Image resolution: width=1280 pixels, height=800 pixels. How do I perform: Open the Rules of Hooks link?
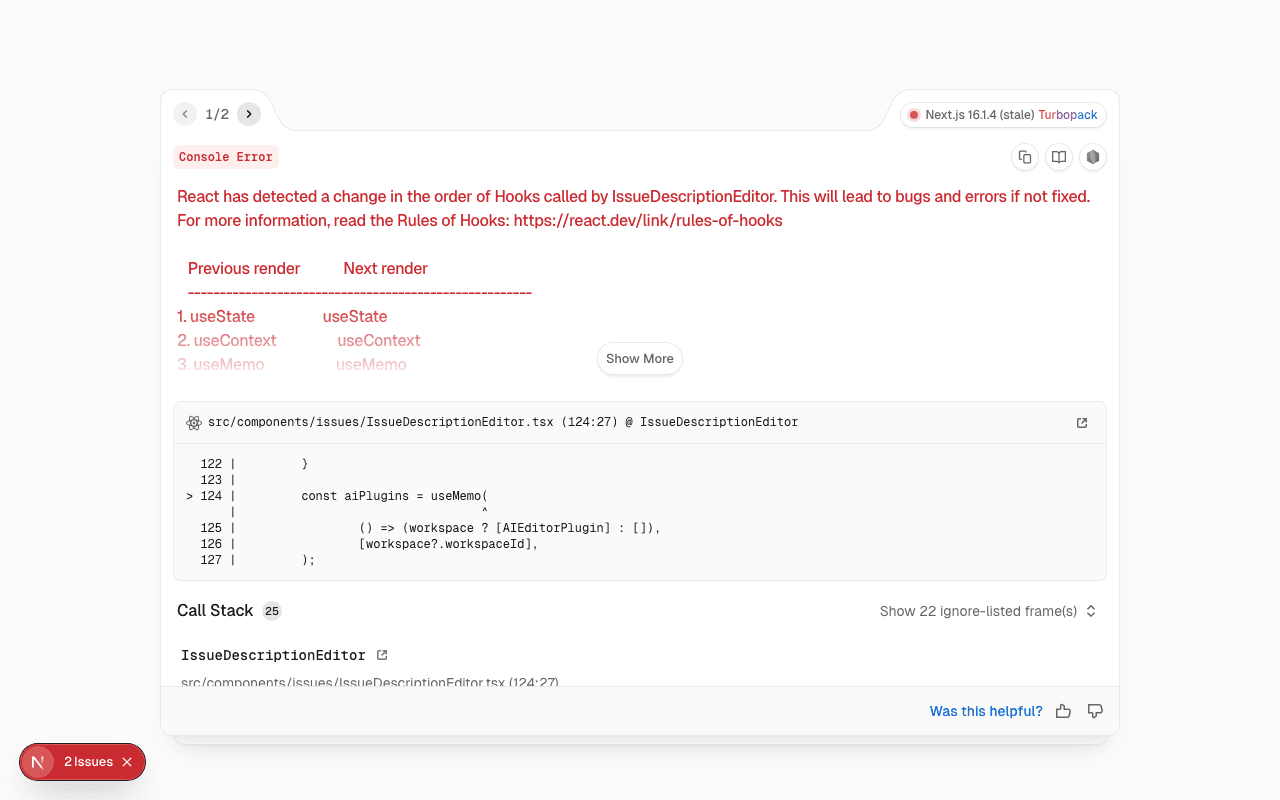tap(647, 220)
